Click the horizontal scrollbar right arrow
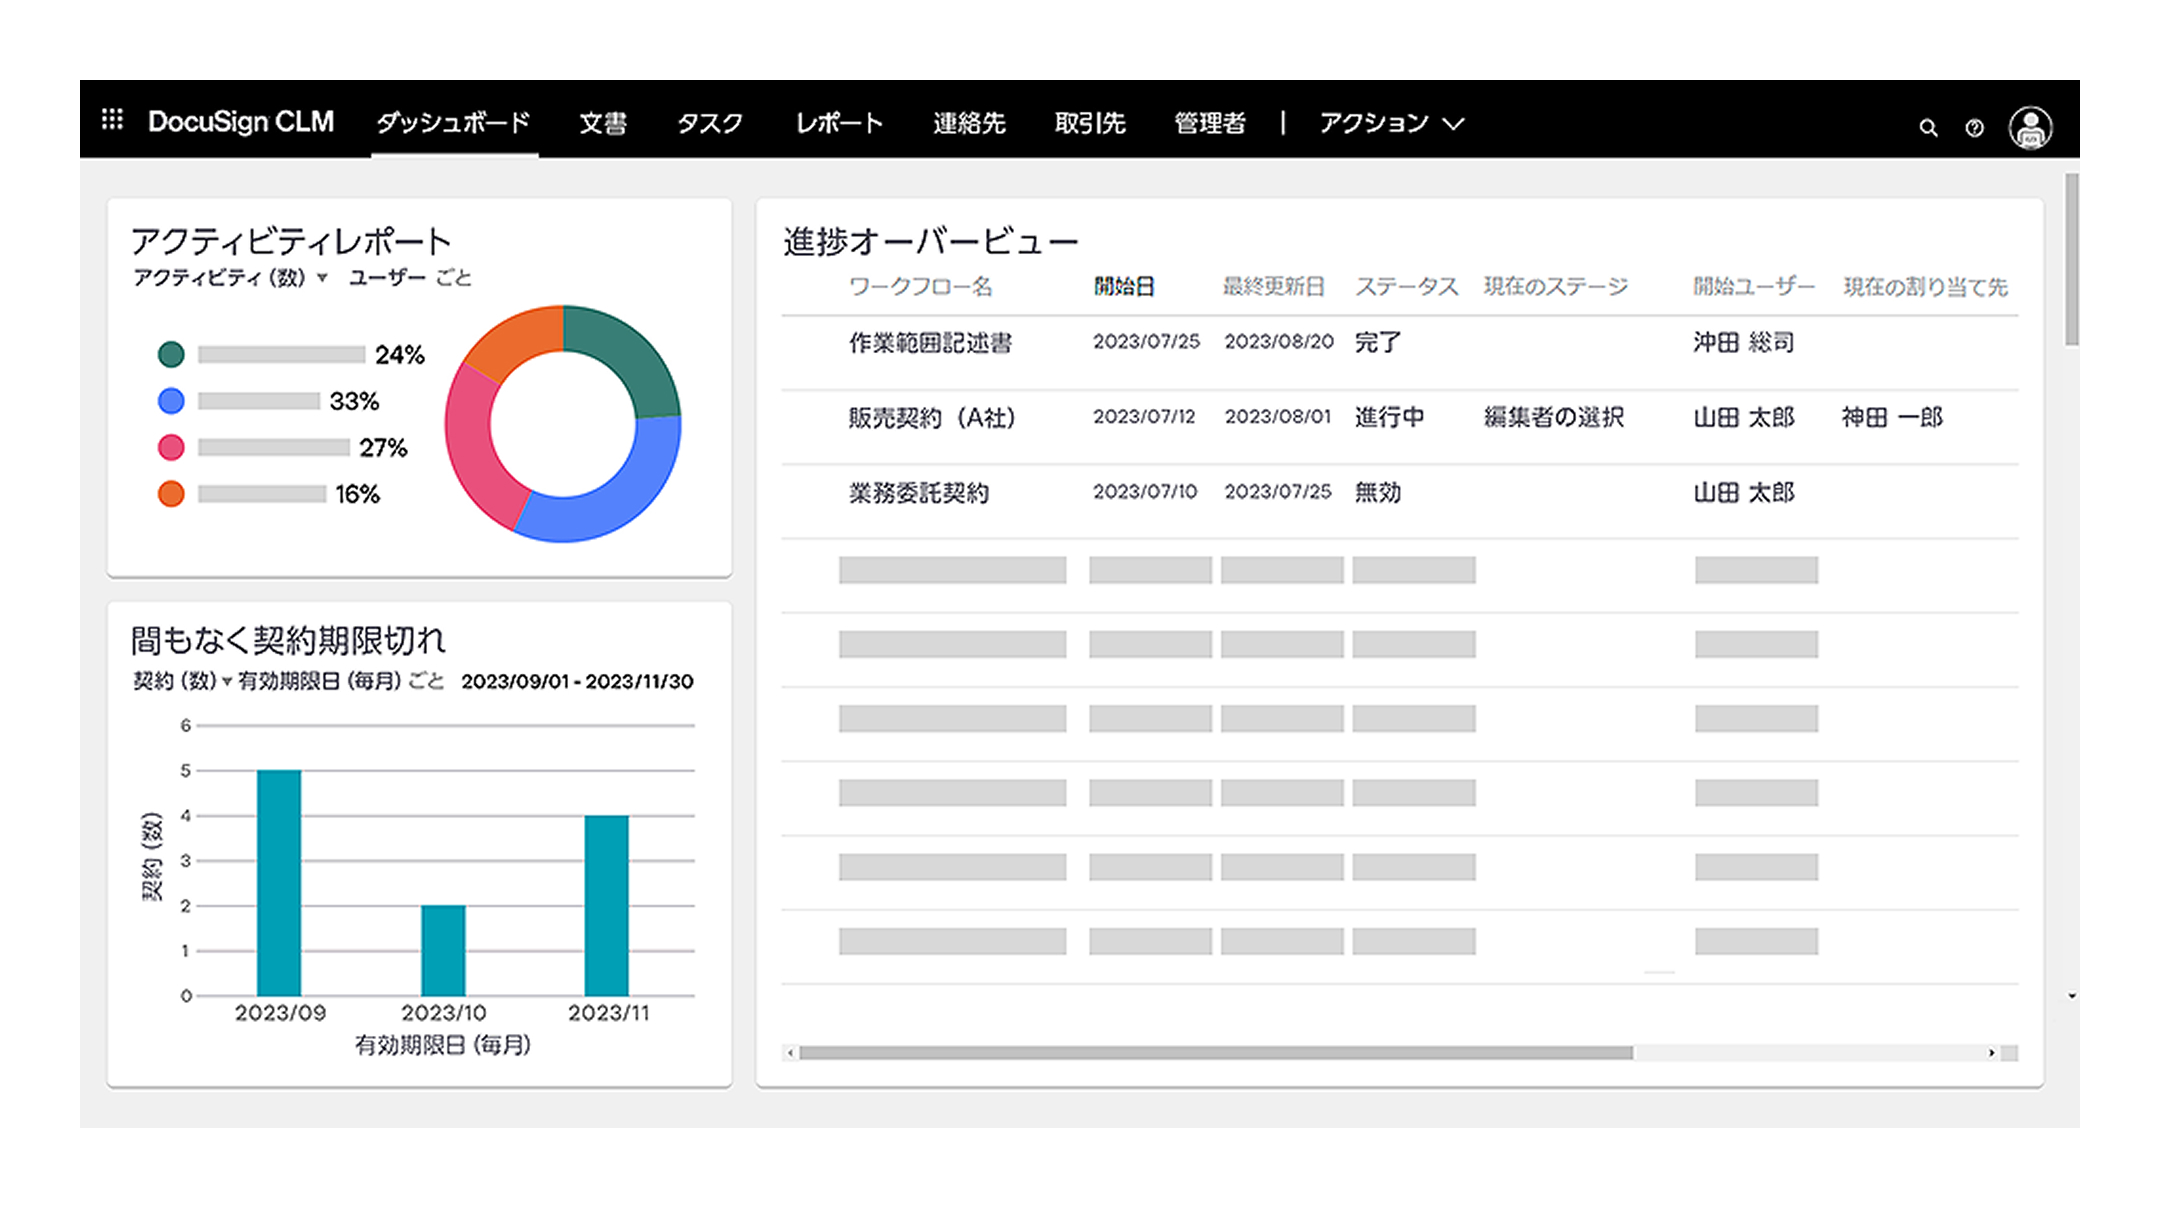 click(1991, 1053)
